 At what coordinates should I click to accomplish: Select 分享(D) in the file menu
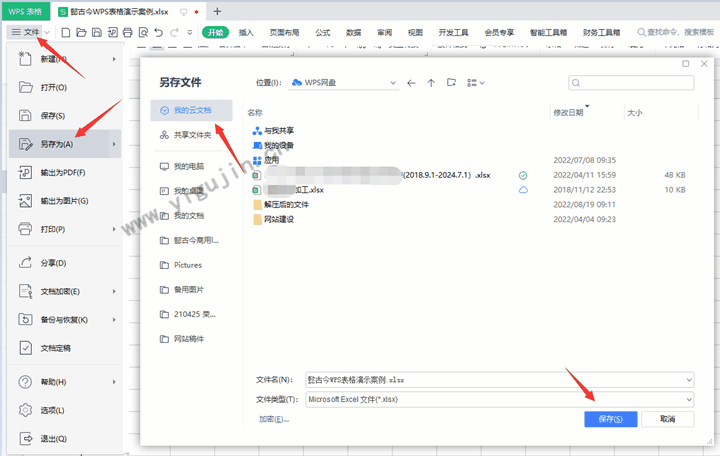coord(65,263)
